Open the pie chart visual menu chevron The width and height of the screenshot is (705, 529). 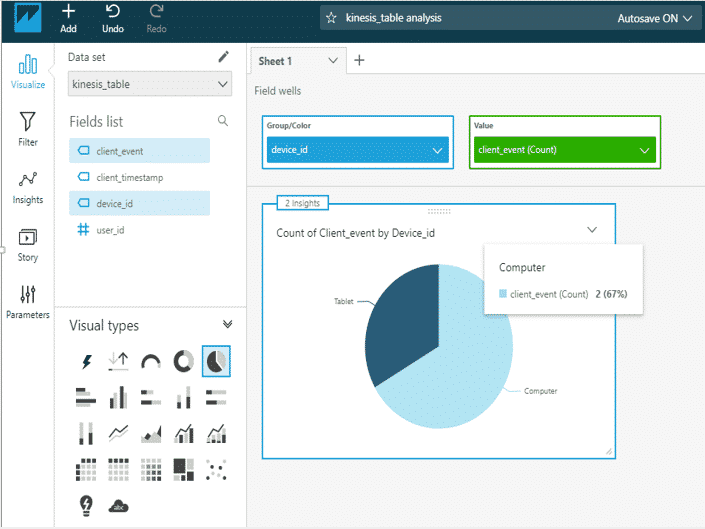(x=592, y=230)
